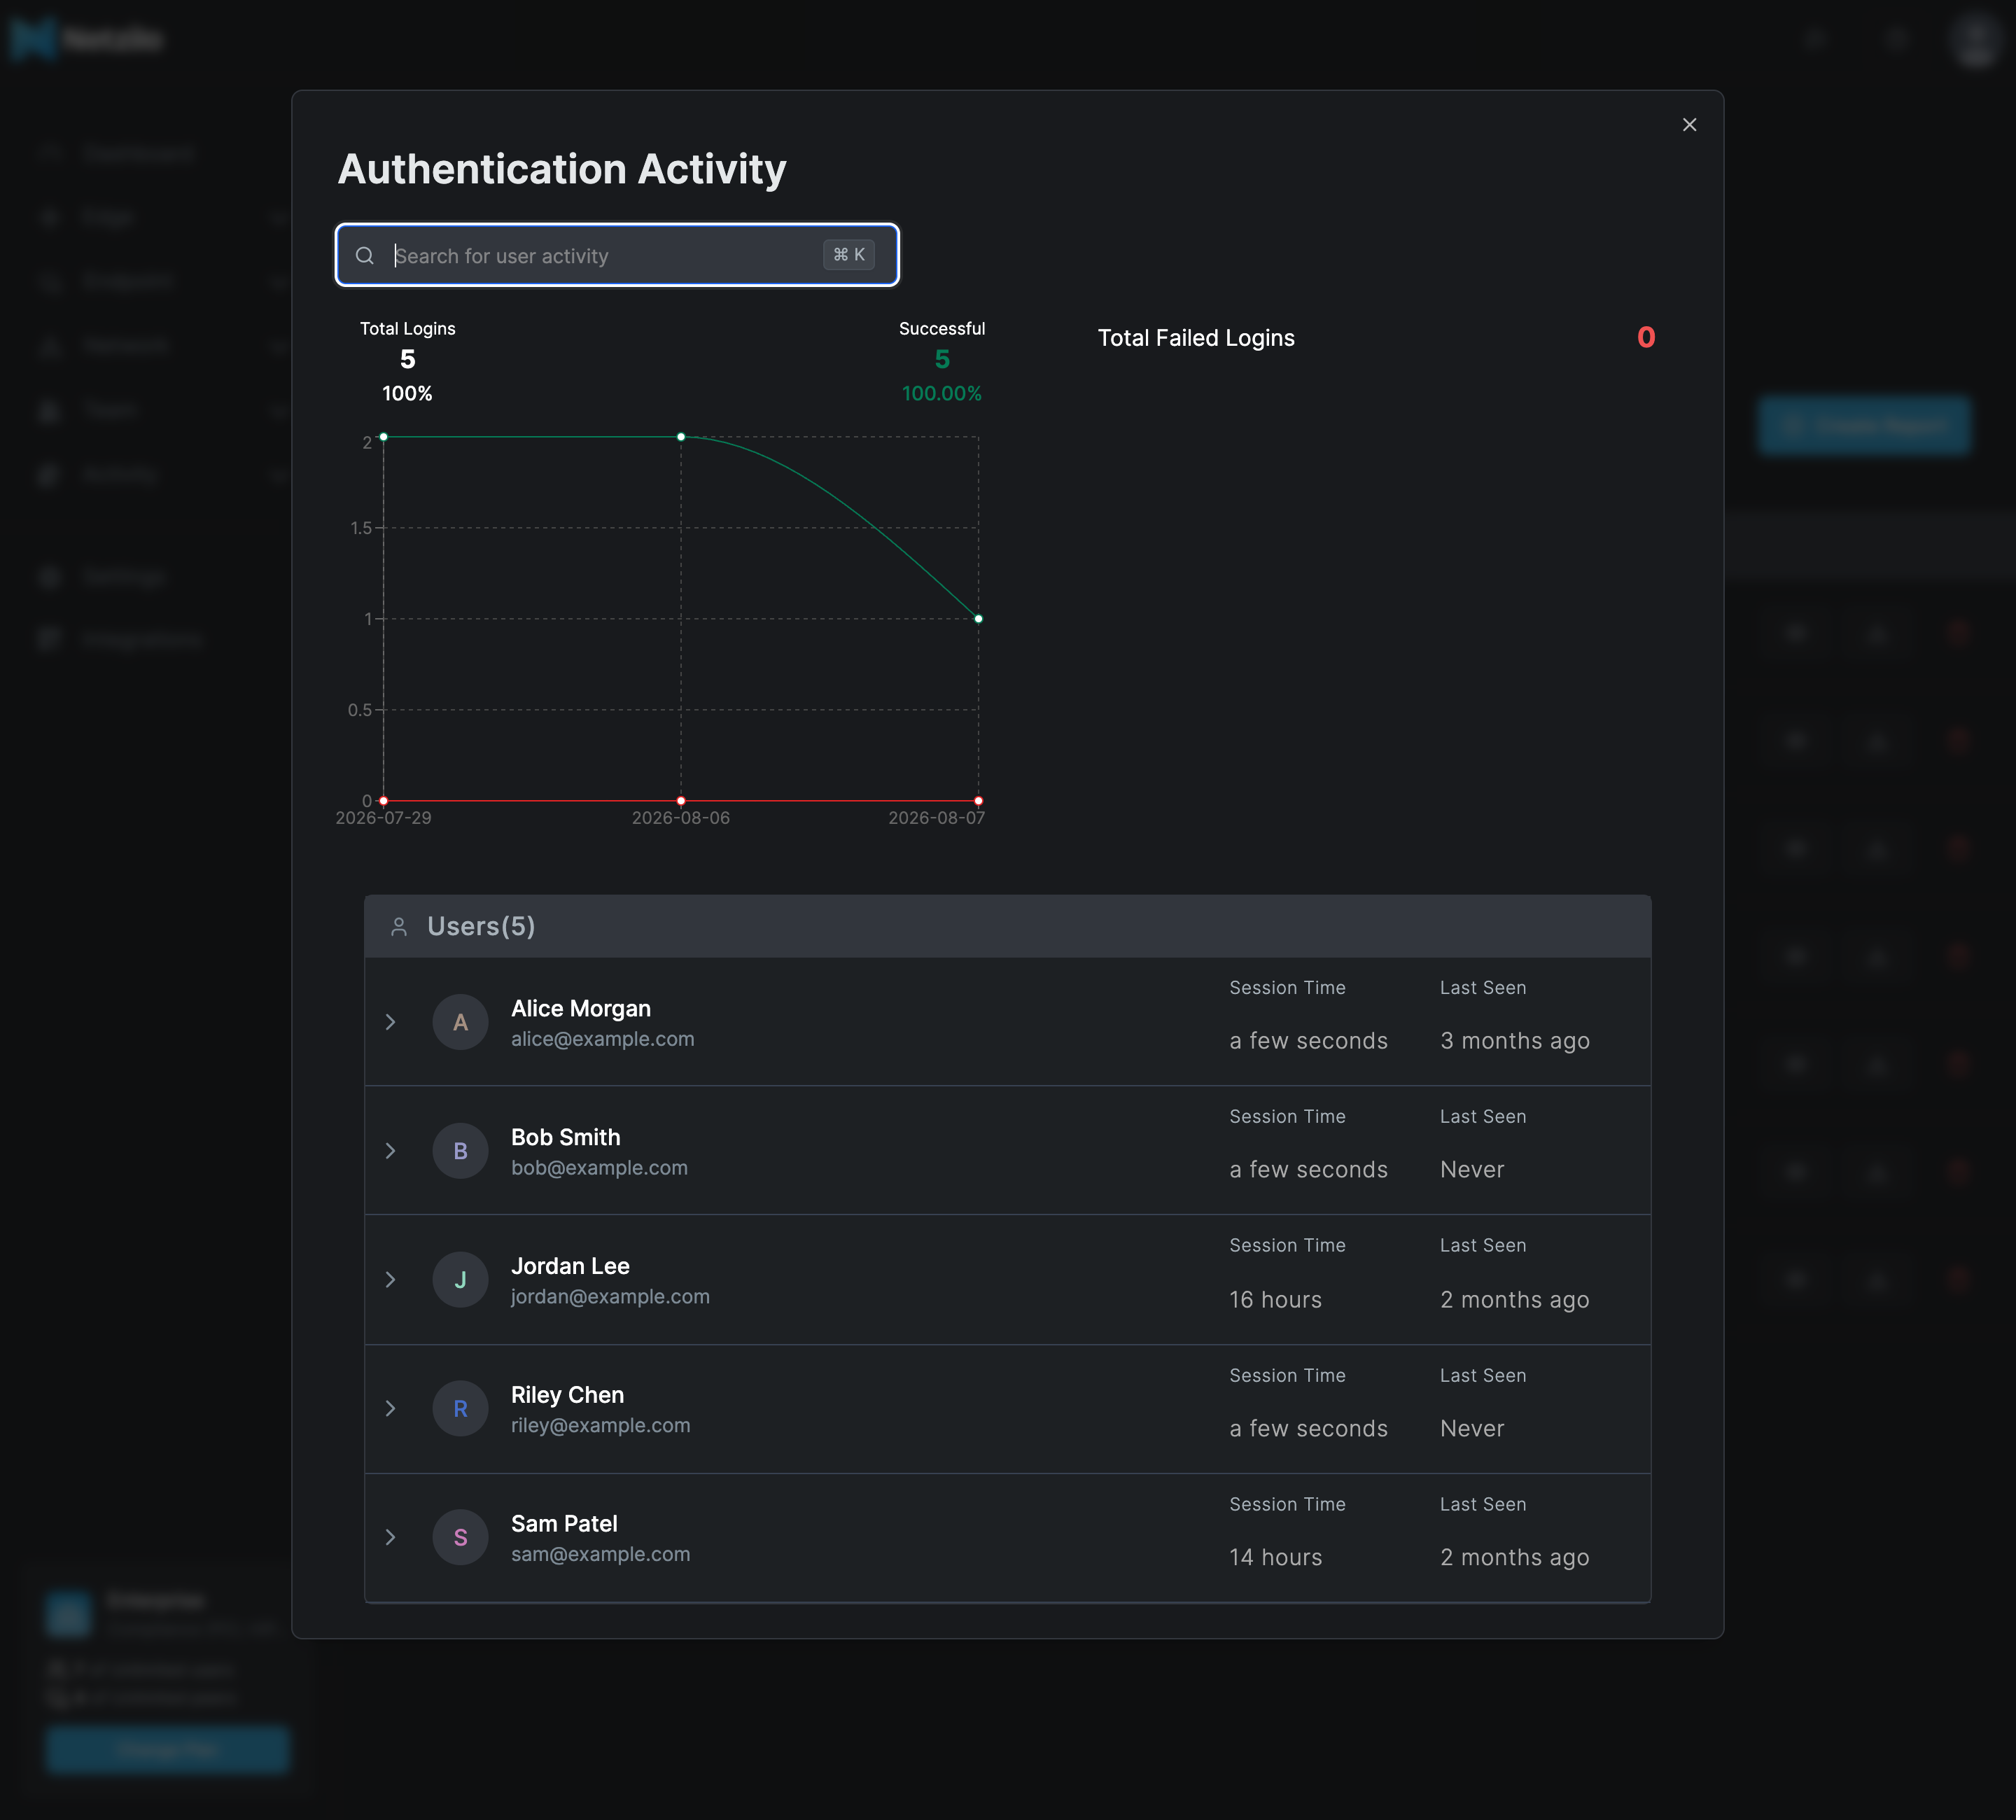Viewport: 2016px width, 1820px height.
Task: Click email jordan@example.com
Action: coord(611,1297)
